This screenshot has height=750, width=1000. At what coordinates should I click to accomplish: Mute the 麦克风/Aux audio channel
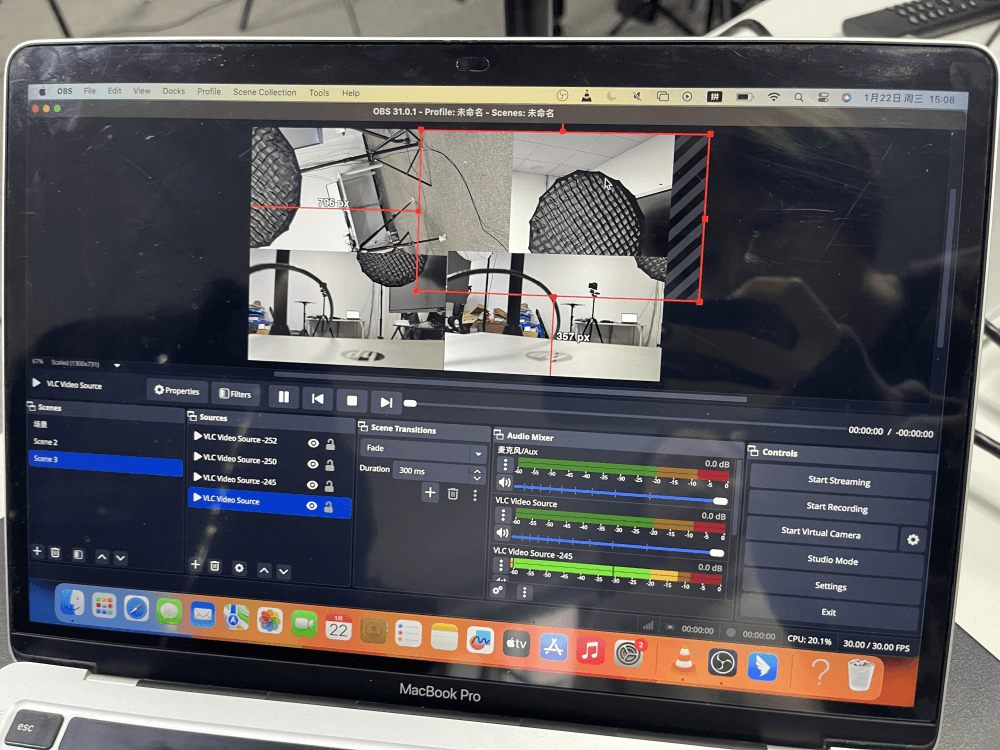(504, 482)
